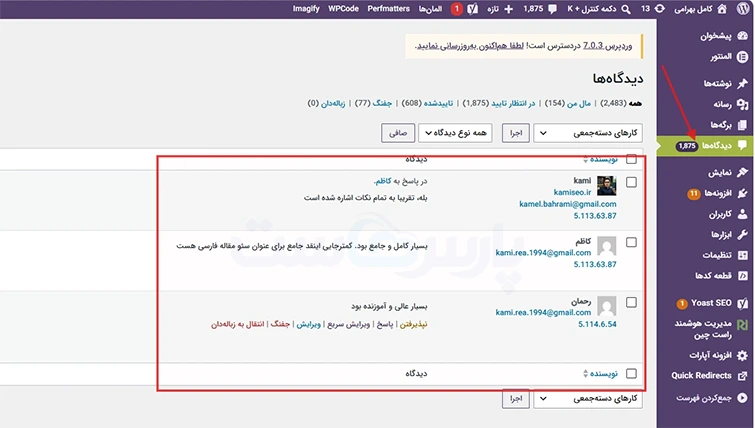Viewport: 755px width, 428px height.
Task: Click the external link icon beside Quick Redirects
Action: click(x=742, y=376)
